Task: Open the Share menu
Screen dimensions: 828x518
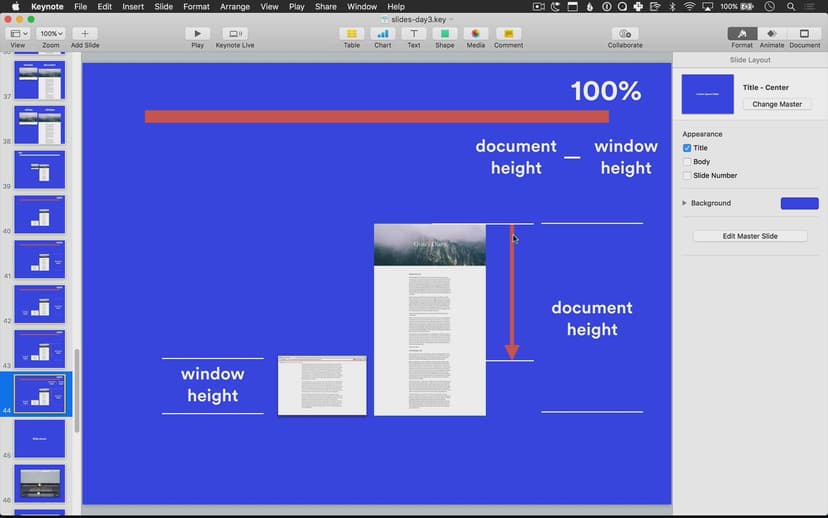Action: 325,6
